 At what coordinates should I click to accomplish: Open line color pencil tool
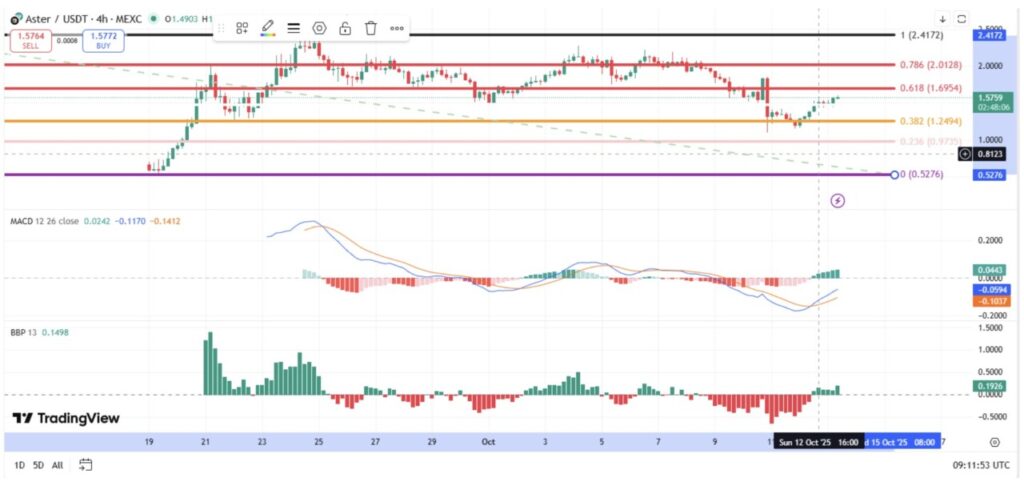click(268, 28)
